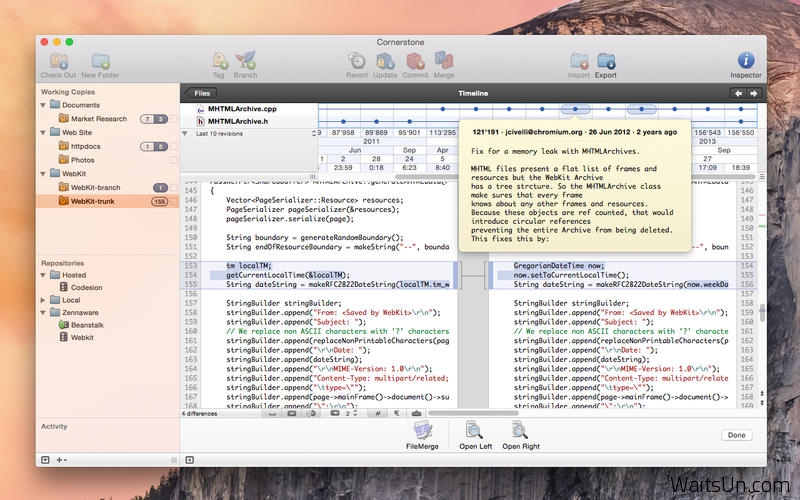Click the add/remove source button in sidebar footer
The image size is (800, 500).
(x=61, y=460)
